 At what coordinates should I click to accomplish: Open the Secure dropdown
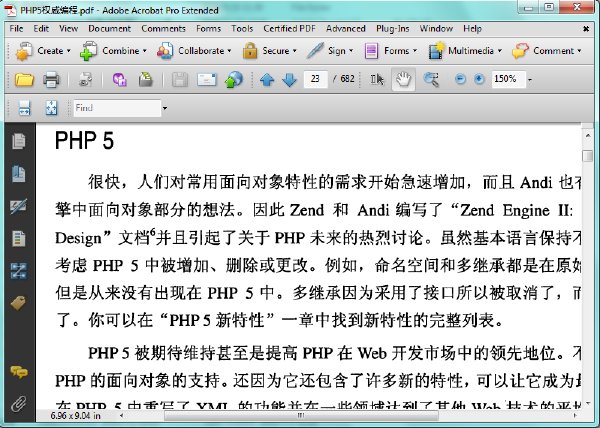(270, 51)
